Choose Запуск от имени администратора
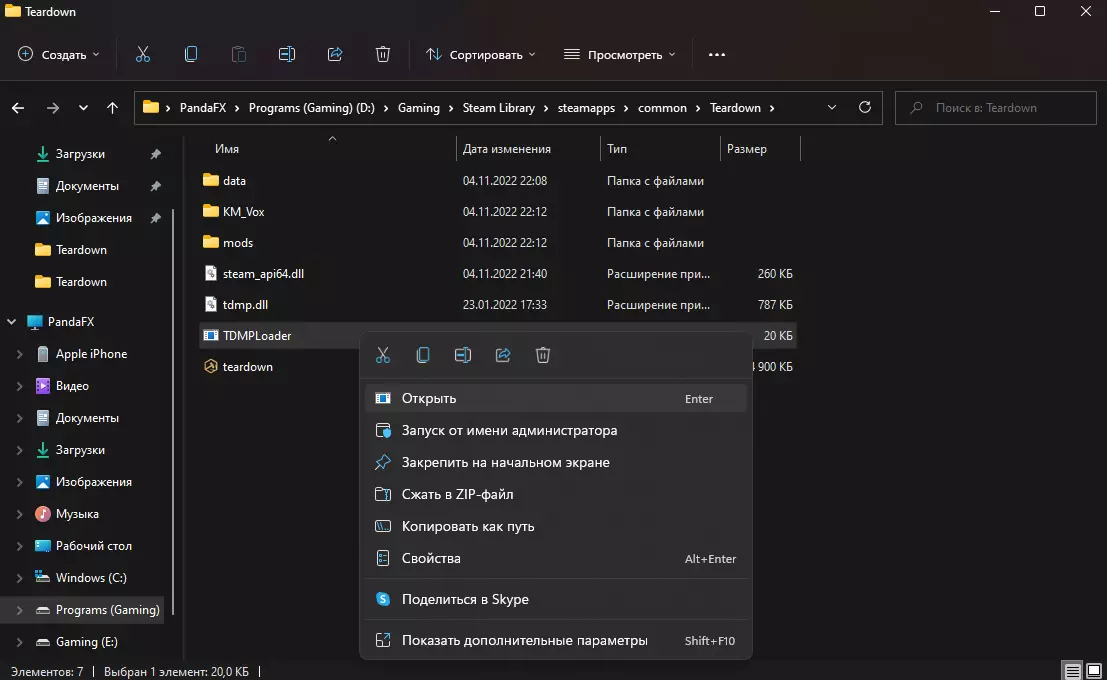This screenshot has width=1107, height=680. click(x=509, y=430)
